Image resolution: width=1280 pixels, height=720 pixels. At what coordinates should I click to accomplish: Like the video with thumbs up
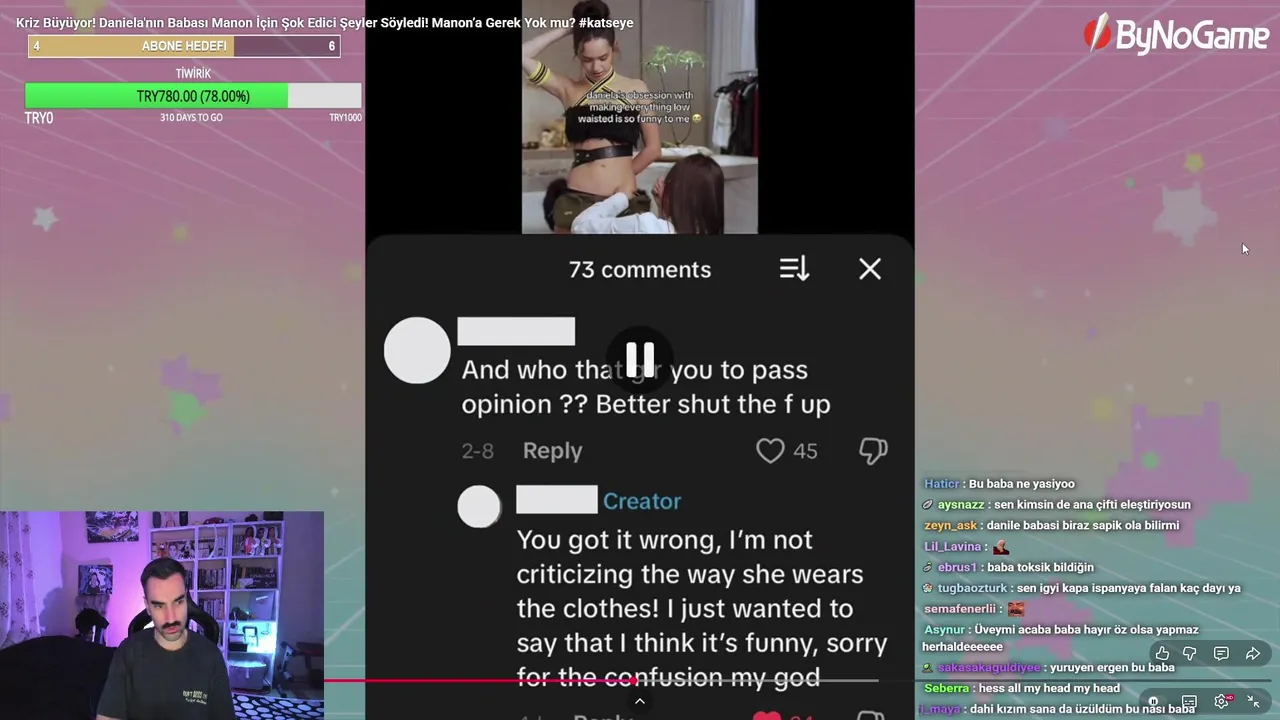(x=1162, y=654)
